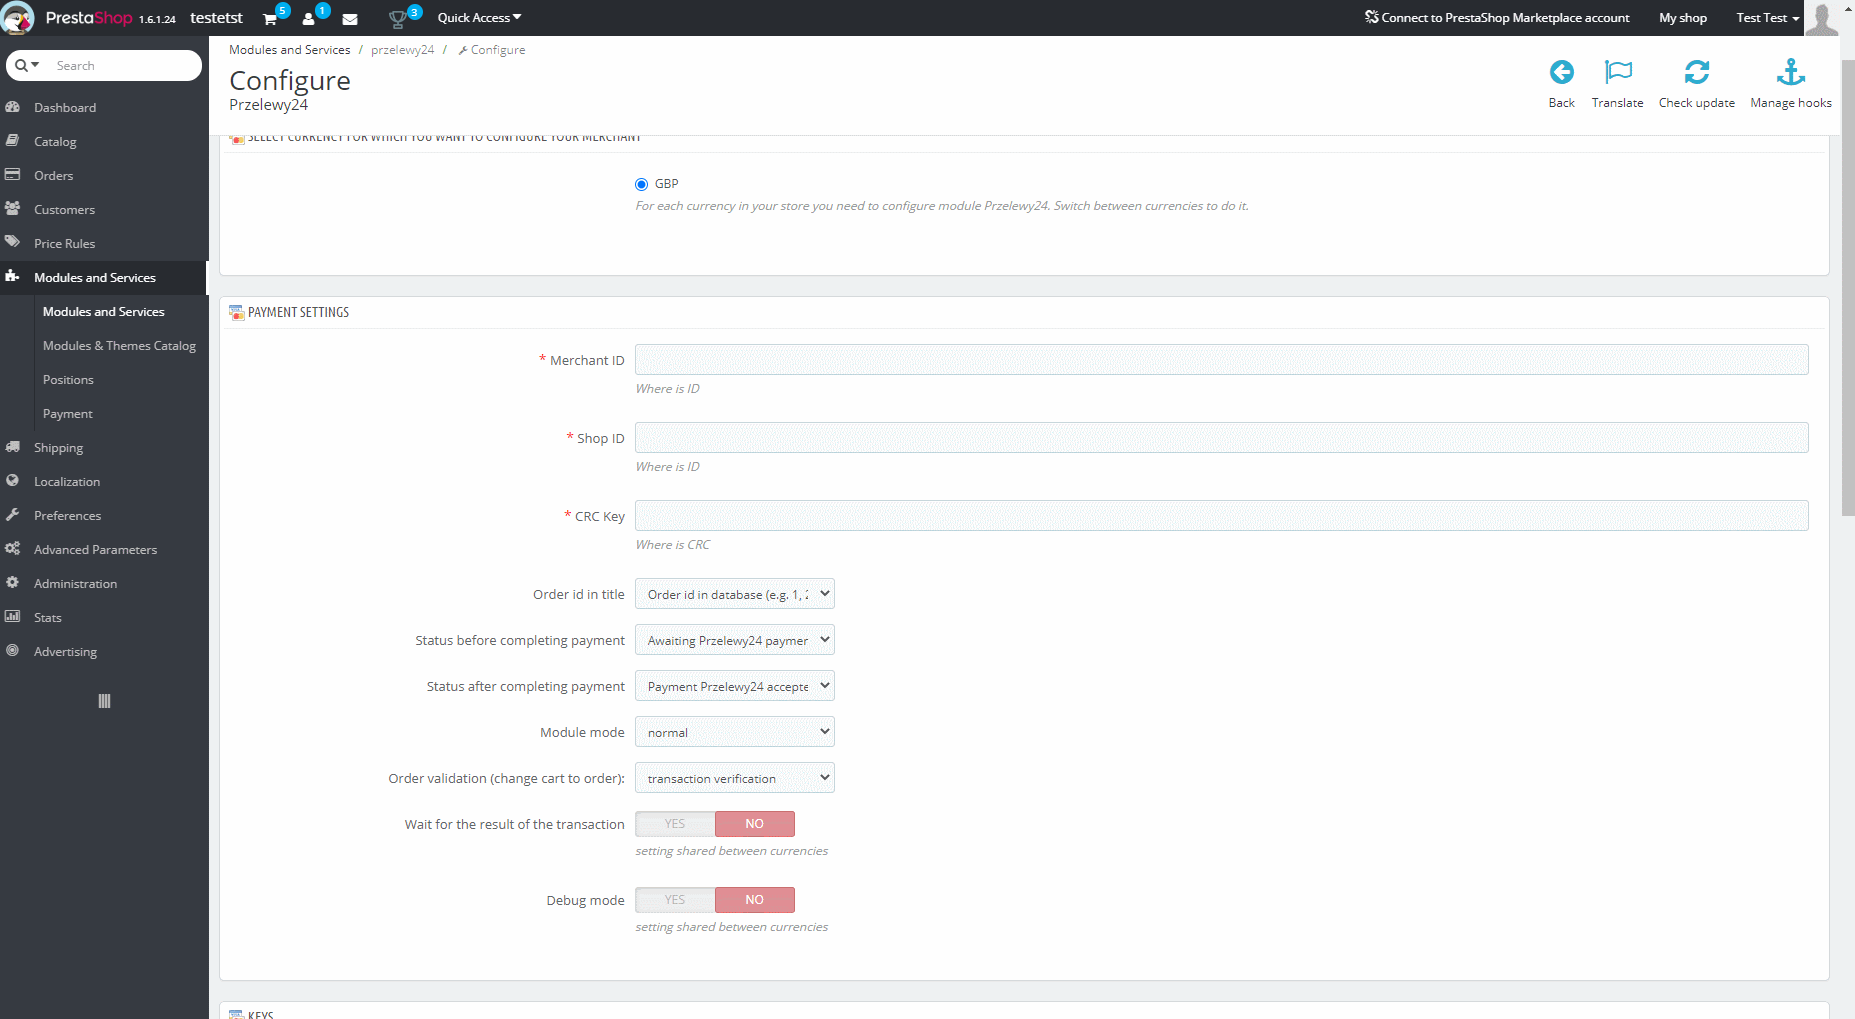Turn on Debug mode
Viewport: 1855px width, 1019px height.
pos(674,899)
